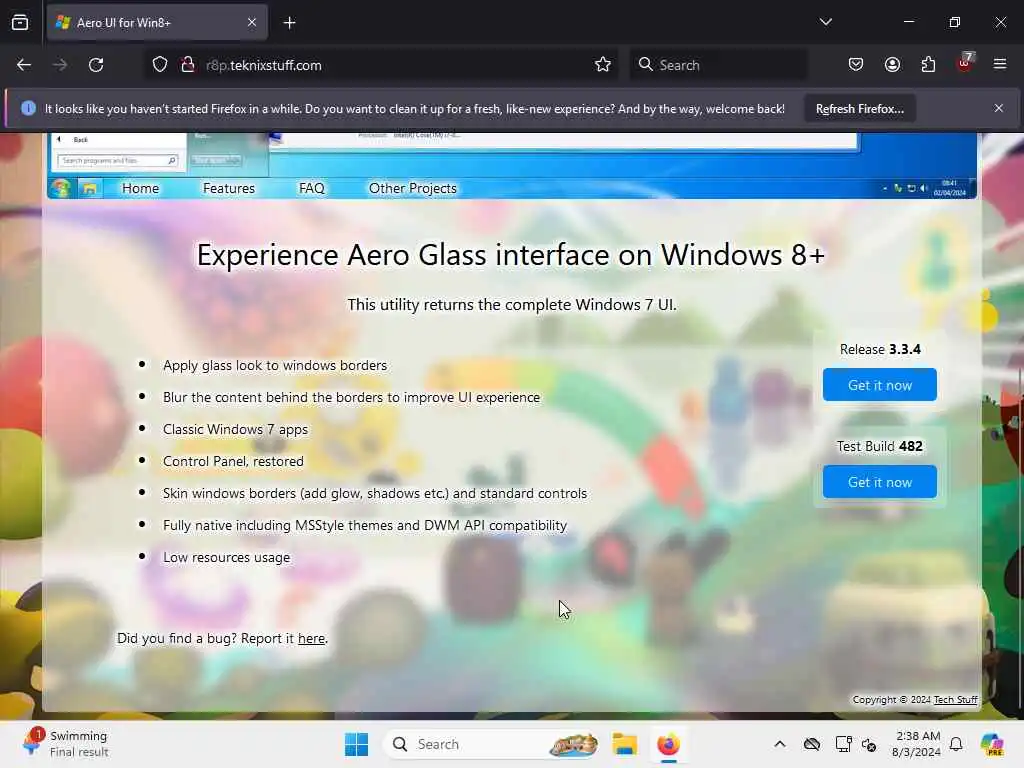Click the 'Apply glass look to windows borders' text
This screenshot has height=768, width=1024.
(275, 365)
